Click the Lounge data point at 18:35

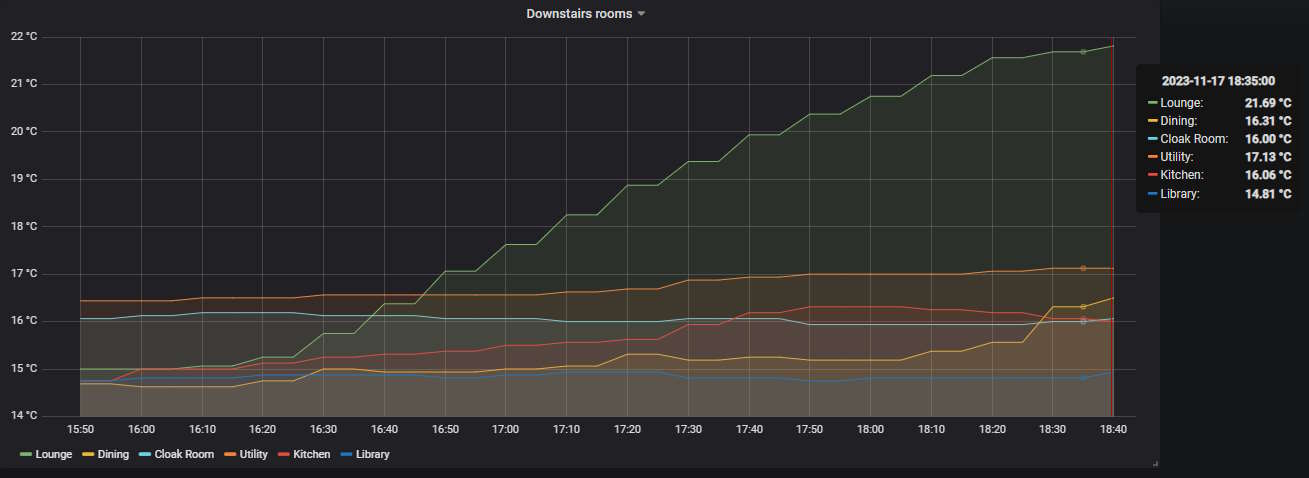(1083, 52)
